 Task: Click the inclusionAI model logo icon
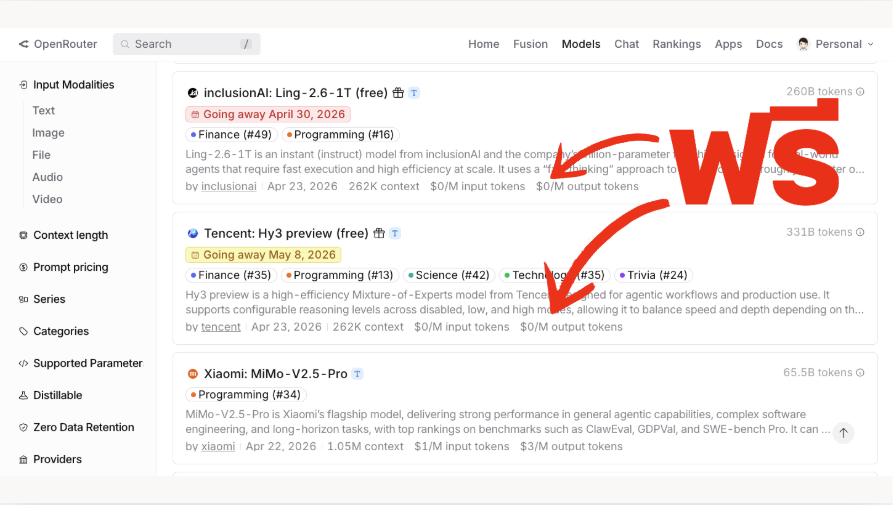point(192,93)
